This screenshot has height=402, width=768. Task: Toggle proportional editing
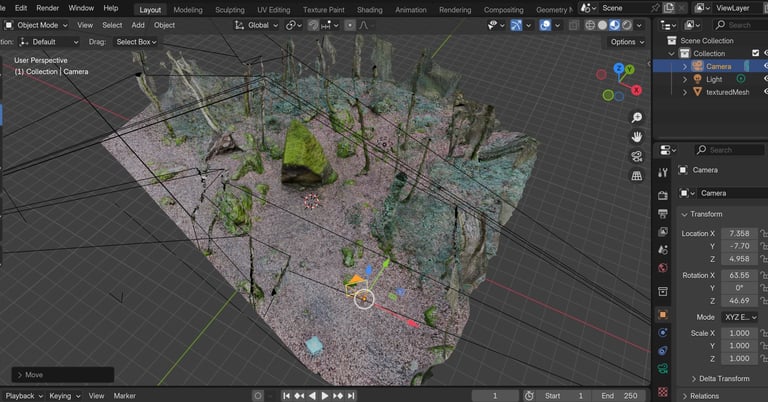pyautogui.click(x=350, y=25)
